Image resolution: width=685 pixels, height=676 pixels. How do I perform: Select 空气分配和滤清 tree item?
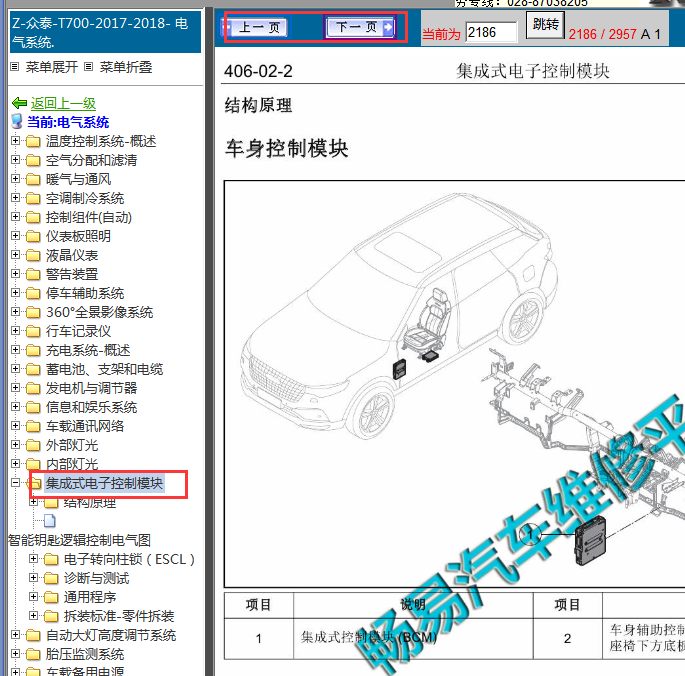click(x=92, y=160)
